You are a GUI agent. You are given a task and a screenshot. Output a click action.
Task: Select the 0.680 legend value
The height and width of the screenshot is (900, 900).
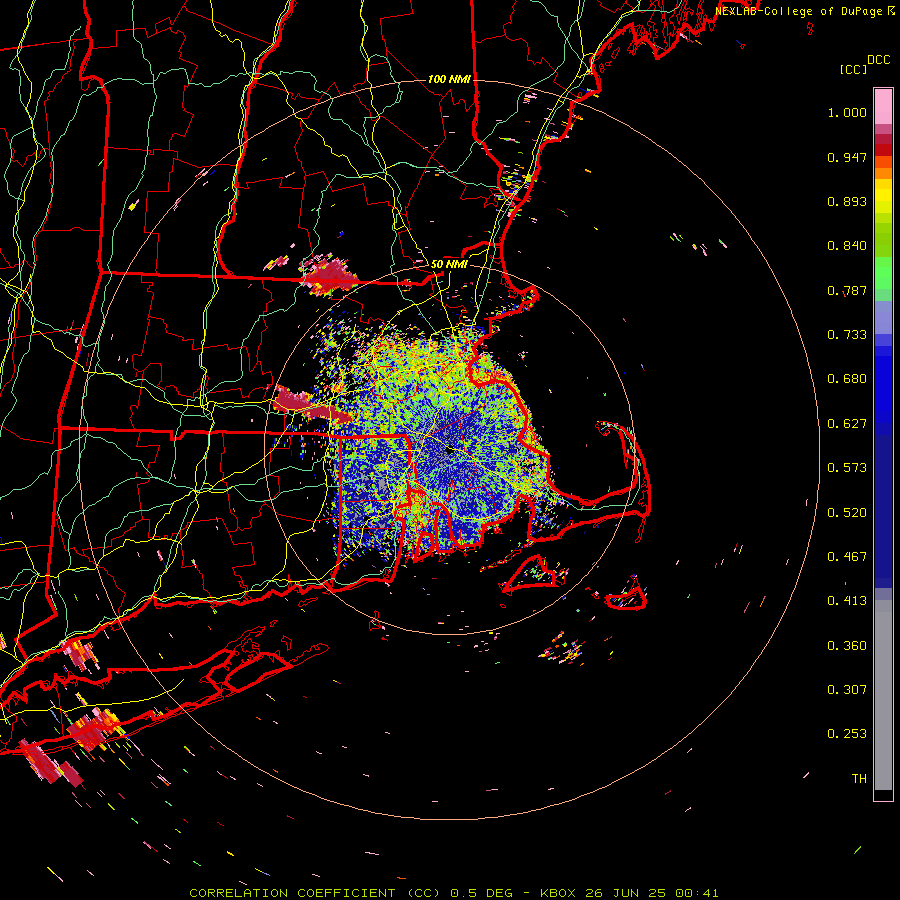(847, 379)
